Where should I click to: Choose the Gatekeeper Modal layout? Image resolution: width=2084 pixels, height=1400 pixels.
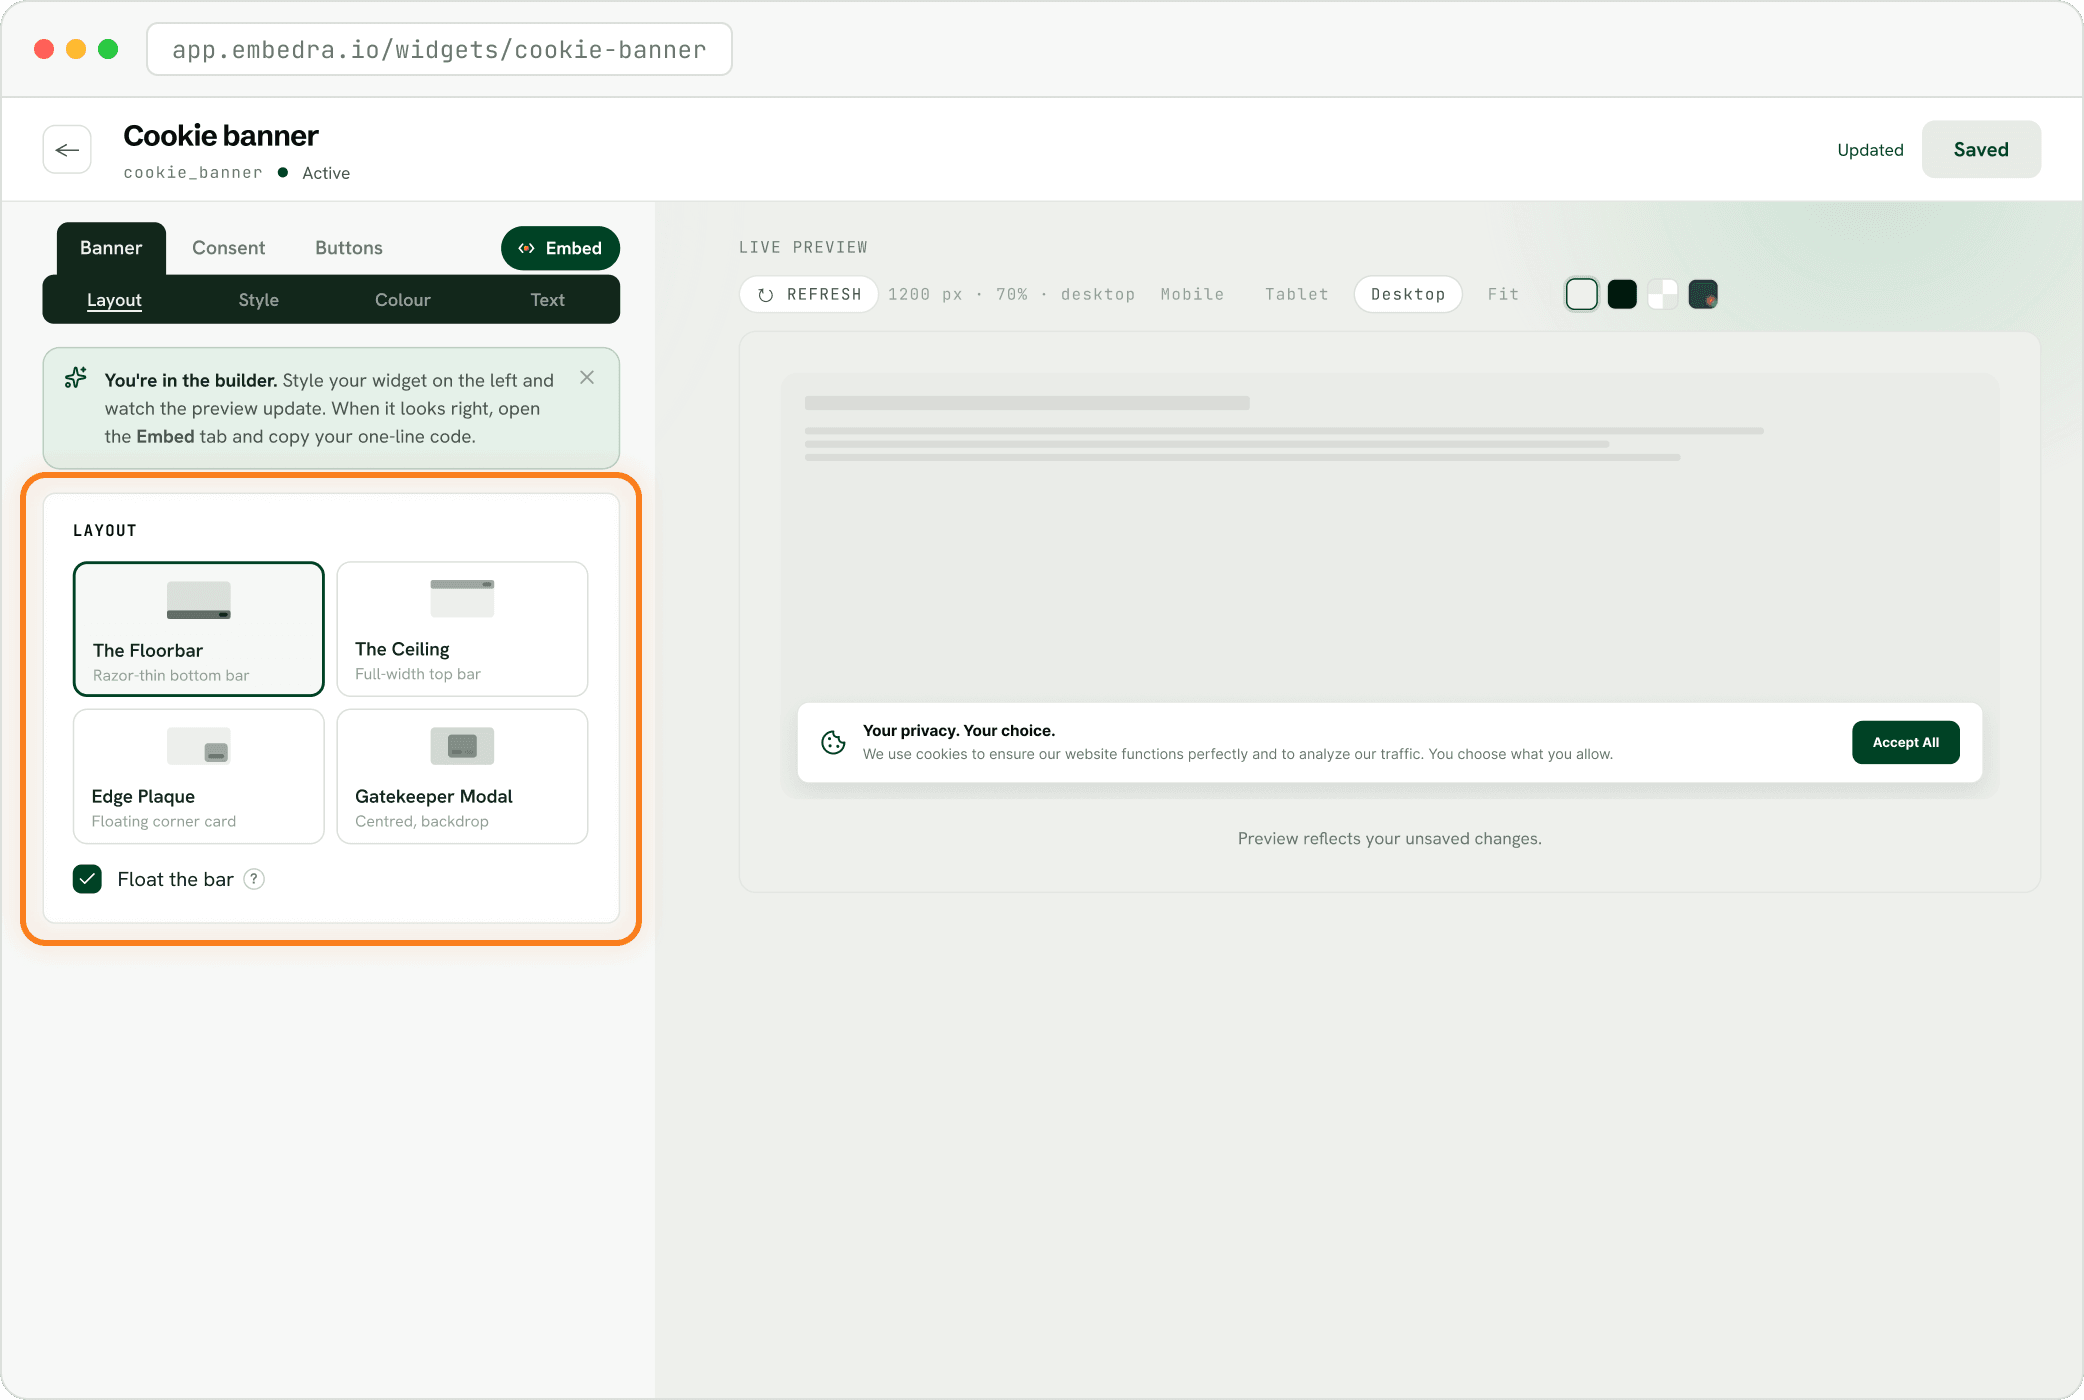pos(462,777)
